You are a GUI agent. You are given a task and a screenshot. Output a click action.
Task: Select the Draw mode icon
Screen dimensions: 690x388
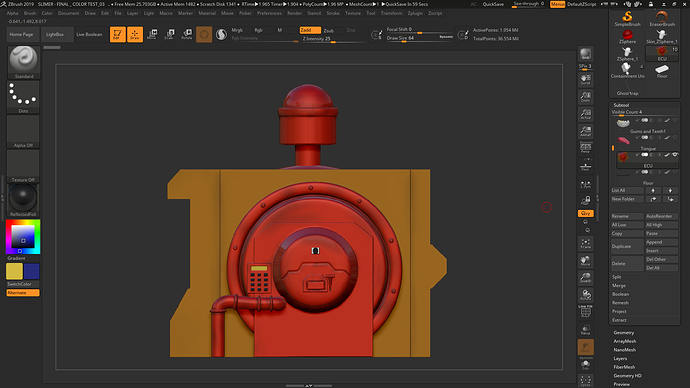click(135, 34)
